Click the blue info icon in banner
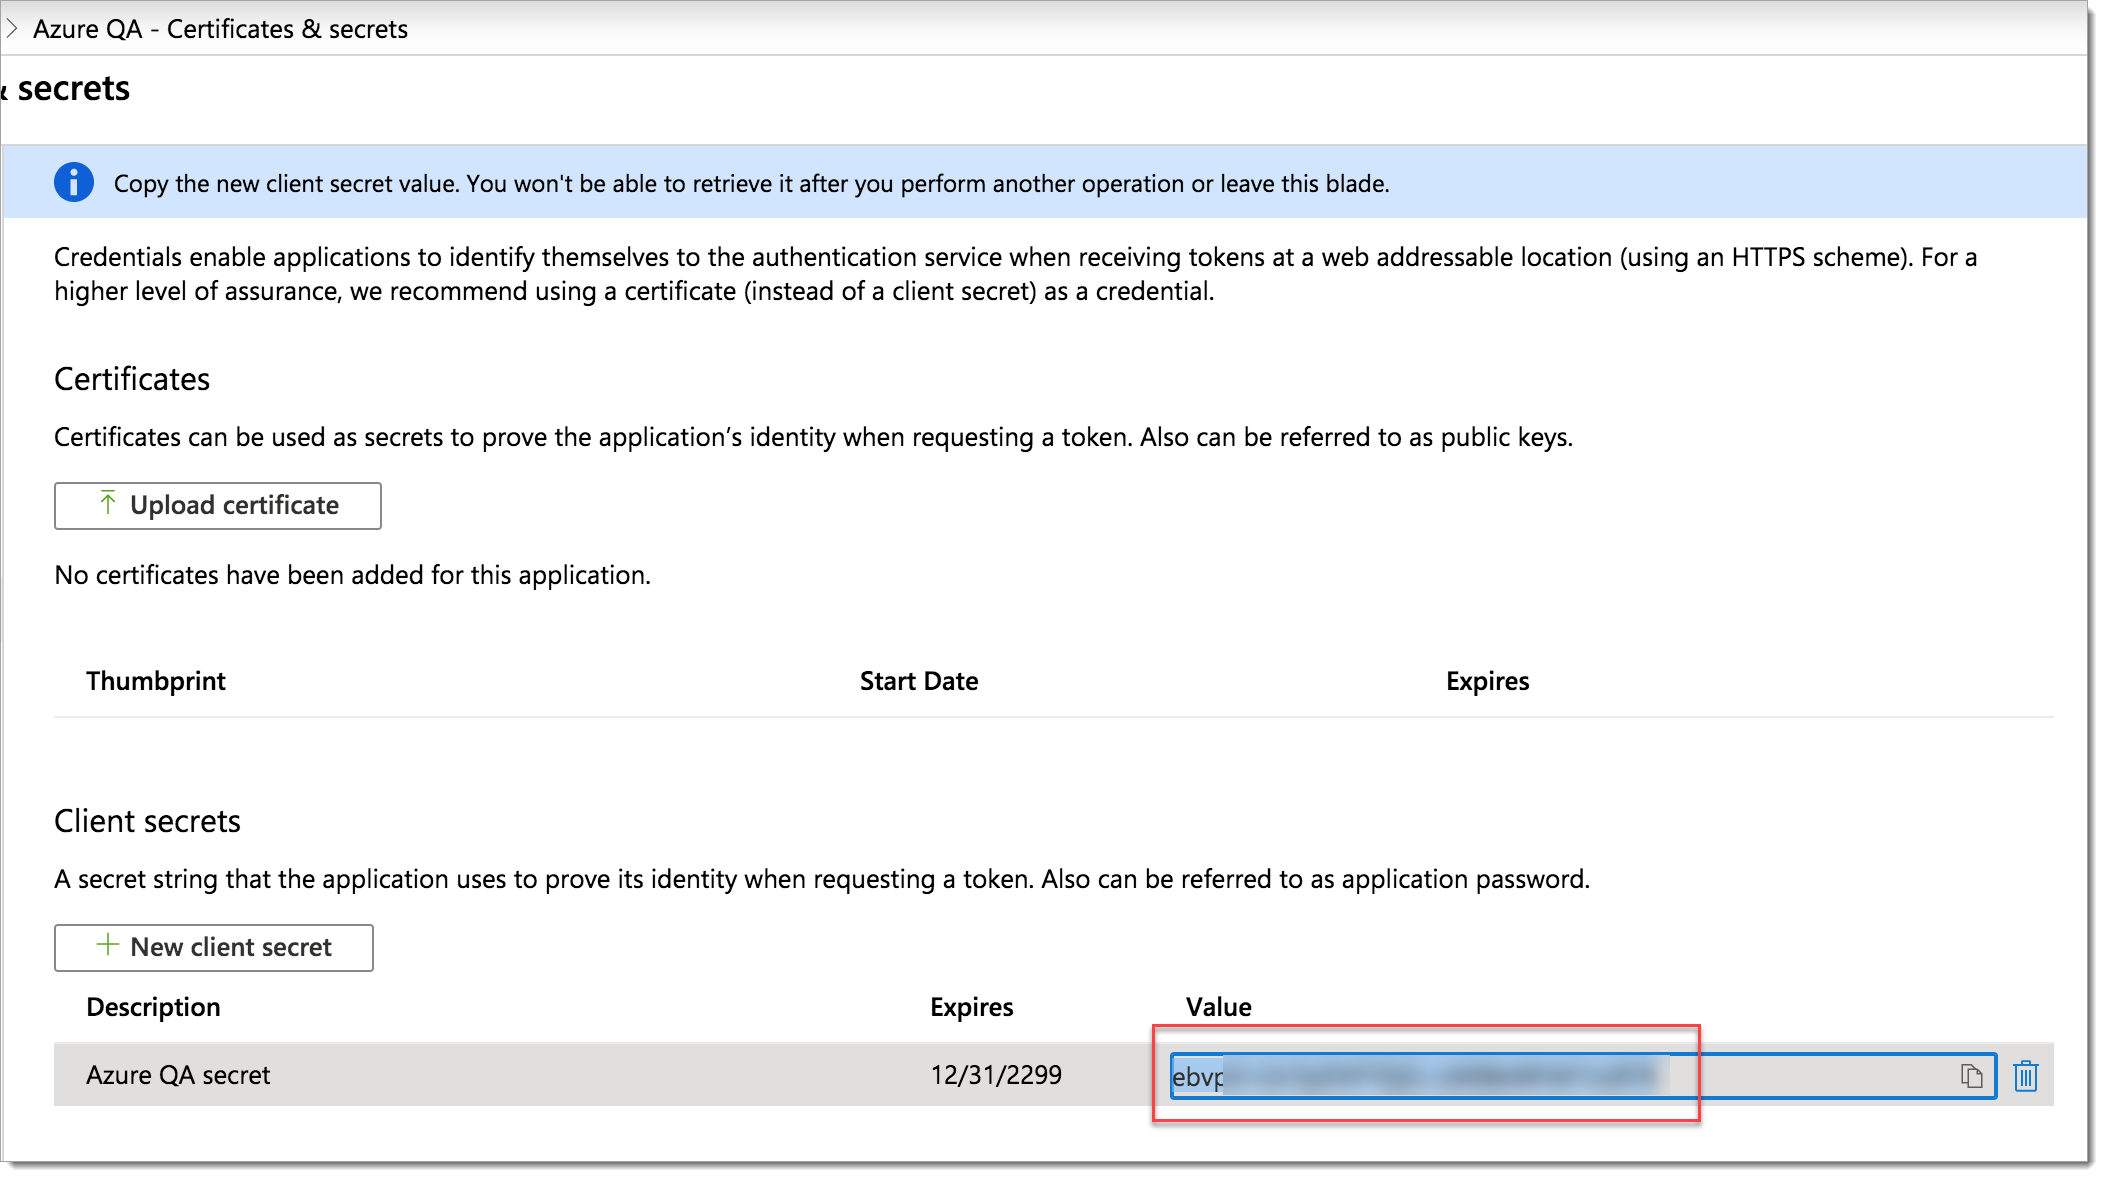The image size is (2103, 1177). pos(74,183)
